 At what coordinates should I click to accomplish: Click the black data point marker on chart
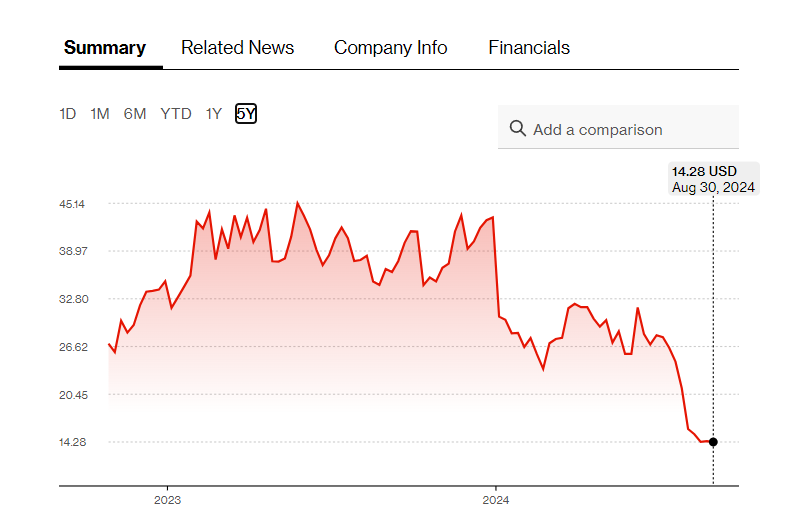713,442
